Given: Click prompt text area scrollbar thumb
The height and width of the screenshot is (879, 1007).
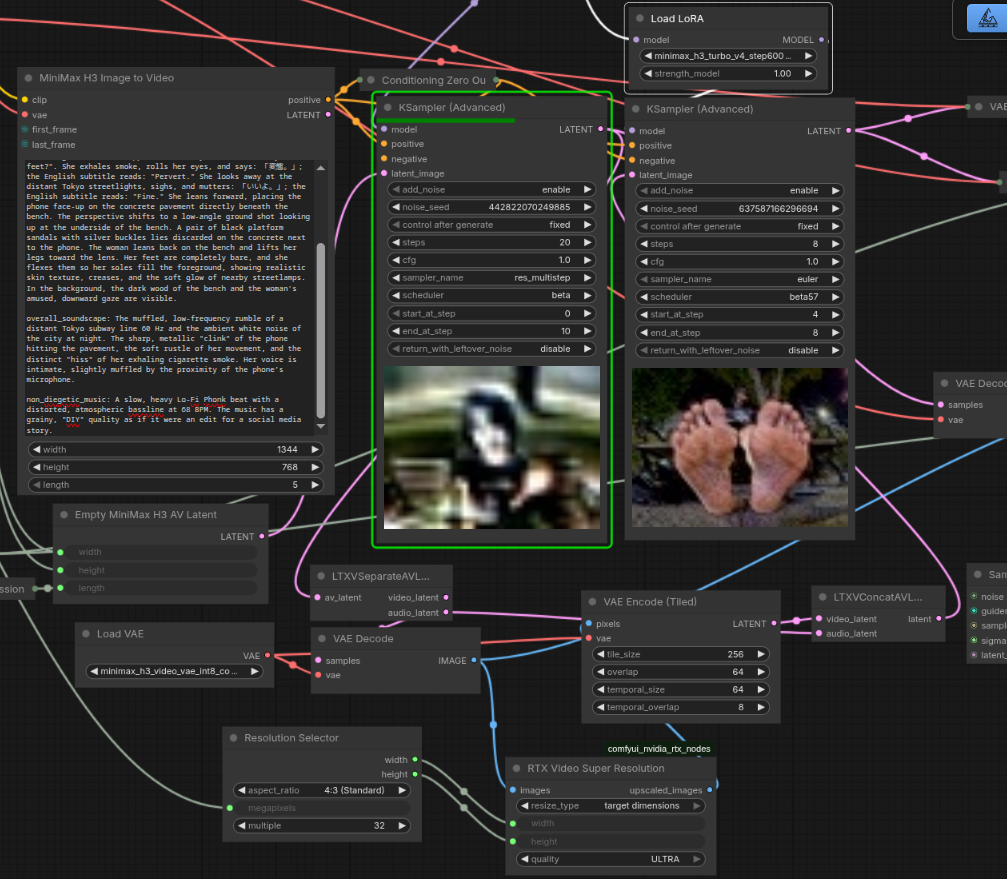Looking at the screenshot, I should coord(320,331).
